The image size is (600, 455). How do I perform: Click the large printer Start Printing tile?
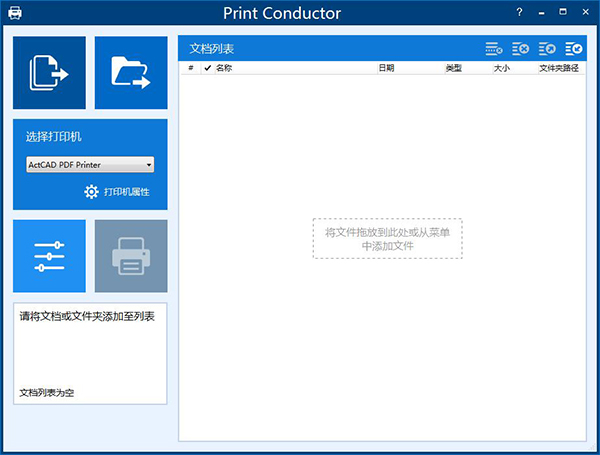(131, 257)
